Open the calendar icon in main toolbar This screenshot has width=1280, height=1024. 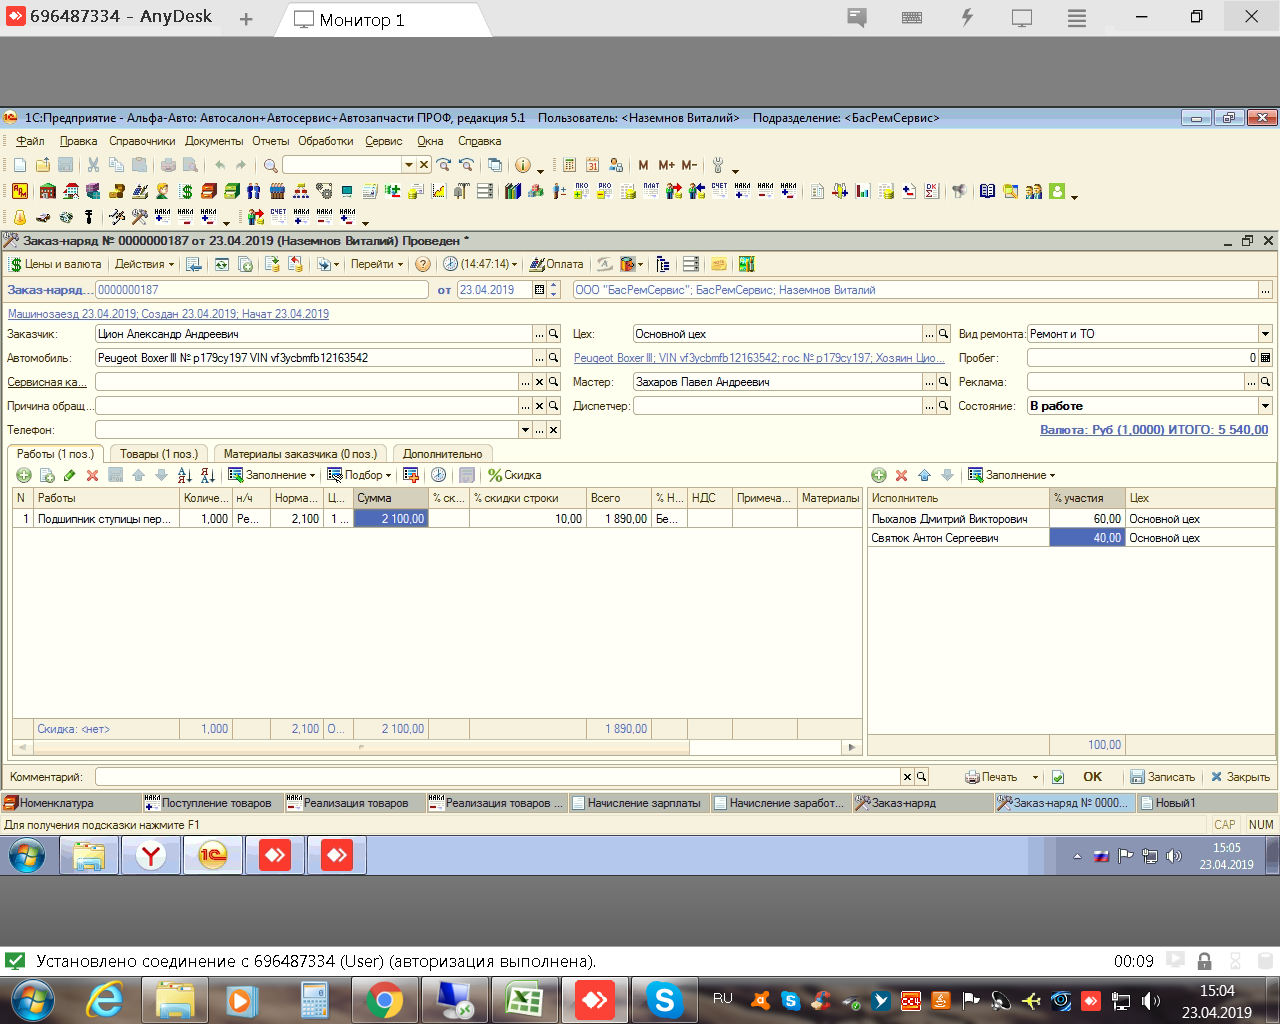(592, 165)
